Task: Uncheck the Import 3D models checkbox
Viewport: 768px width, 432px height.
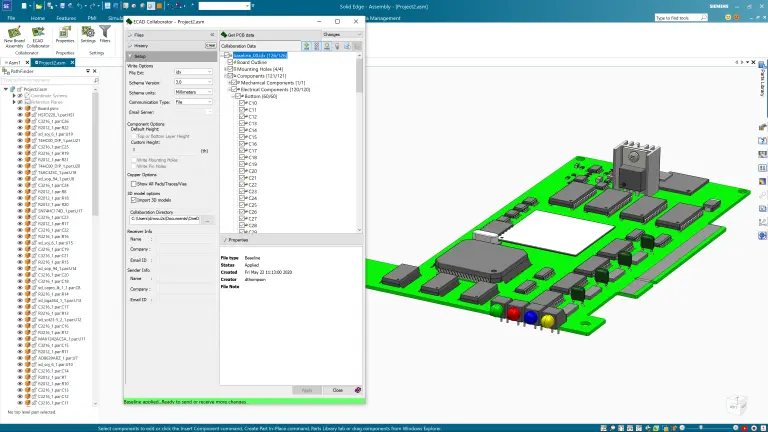Action: pyautogui.click(x=133, y=200)
